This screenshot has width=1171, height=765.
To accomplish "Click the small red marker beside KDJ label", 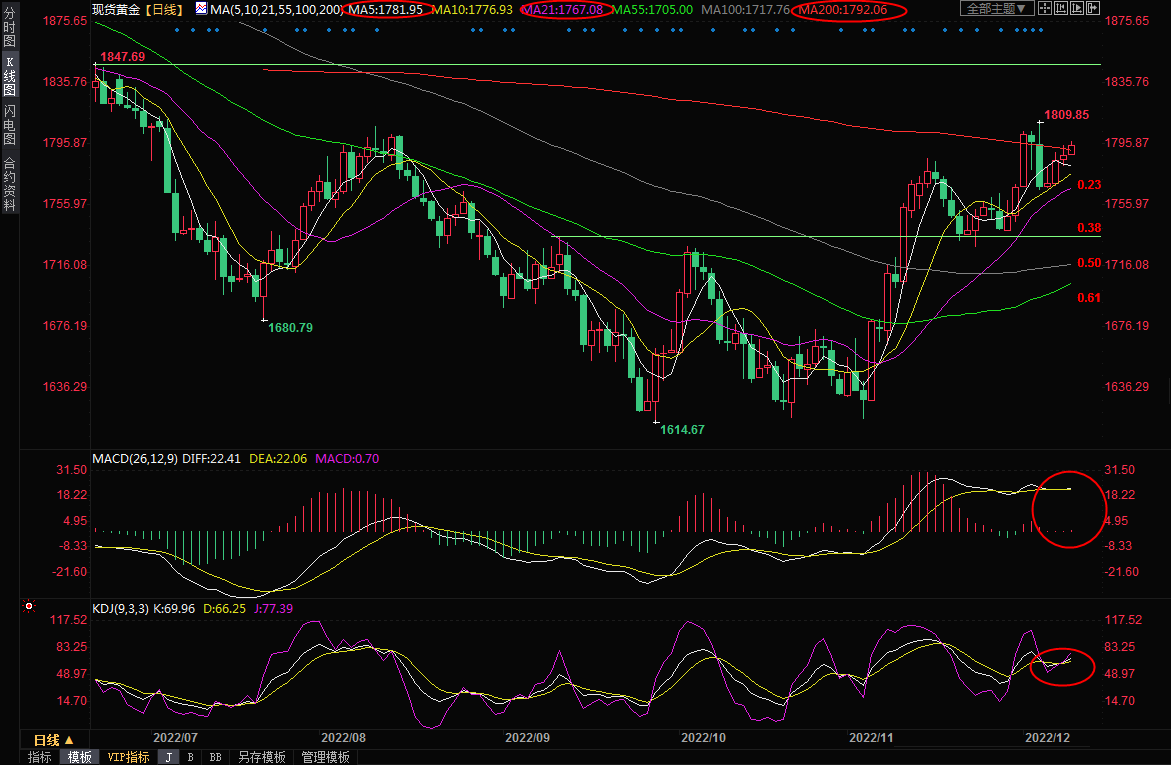I will tap(29, 606).
